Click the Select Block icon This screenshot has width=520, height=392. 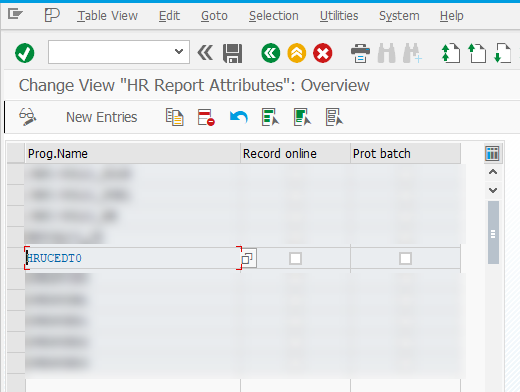pyautogui.click(x=302, y=117)
